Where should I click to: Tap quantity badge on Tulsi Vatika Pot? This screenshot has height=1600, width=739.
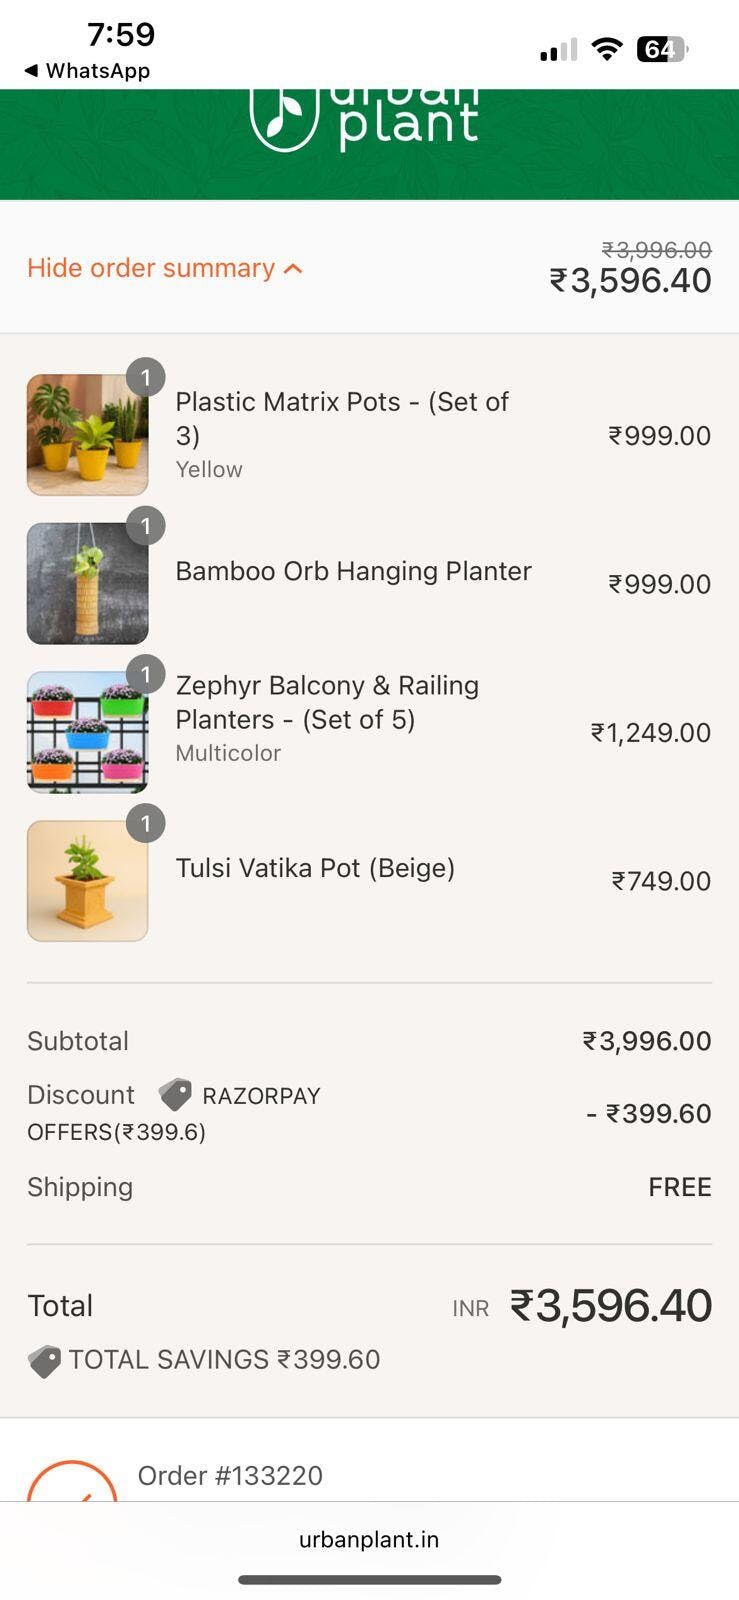146,823
